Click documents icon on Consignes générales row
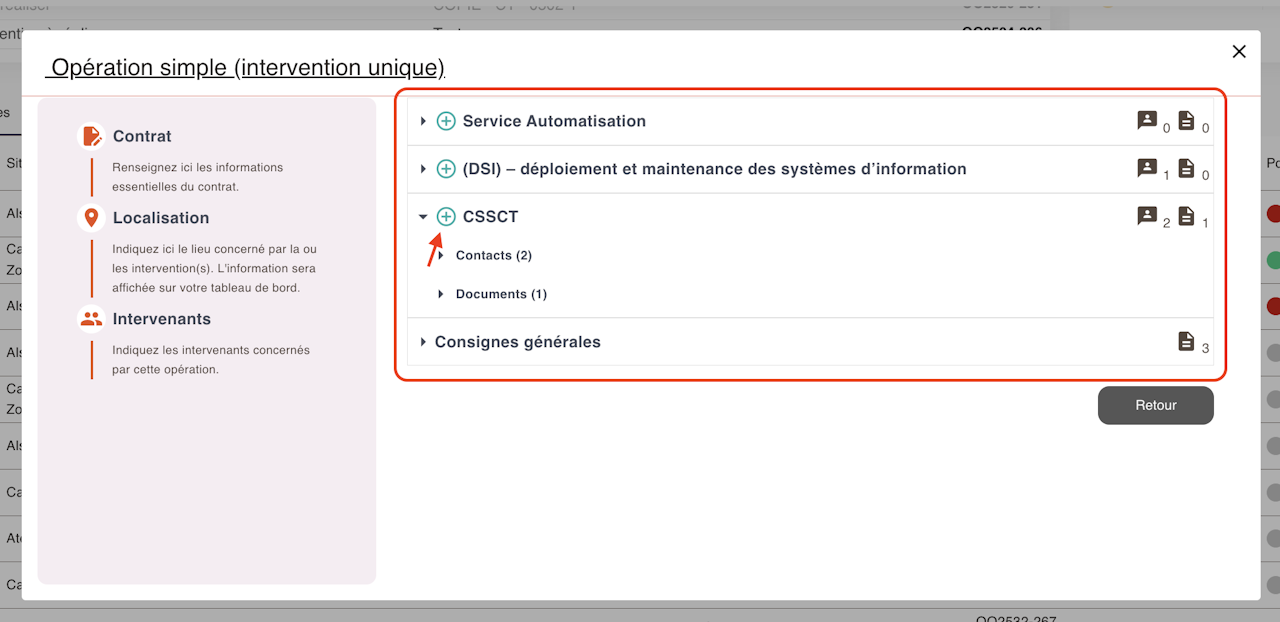Screen dimensions: 1280x622 [1186, 341]
